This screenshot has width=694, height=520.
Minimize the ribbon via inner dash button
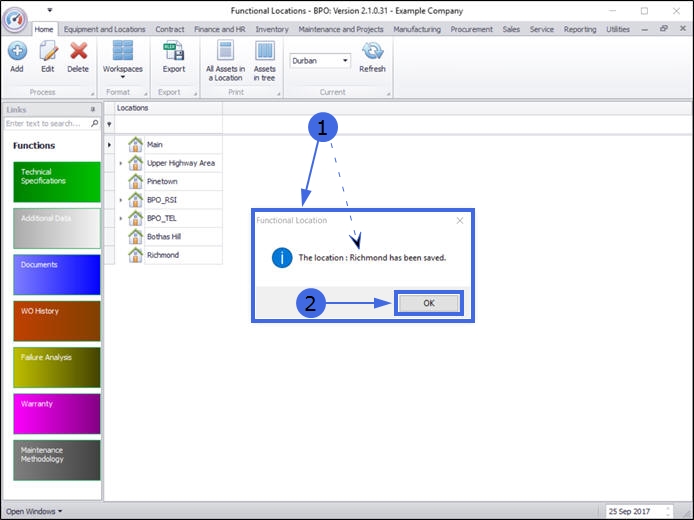644,29
